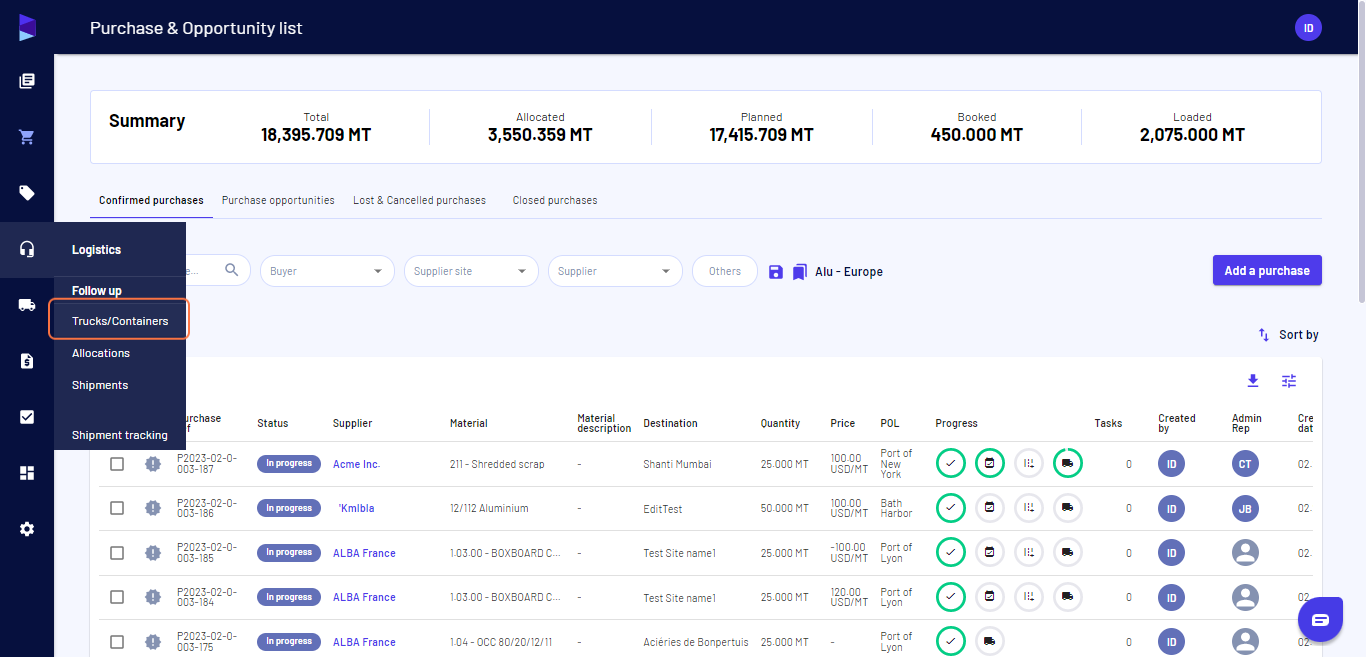Select checkbox for purchase P2023-02-0-003-187
This screenshot has width=1366, height=657.
coord(117,464)
